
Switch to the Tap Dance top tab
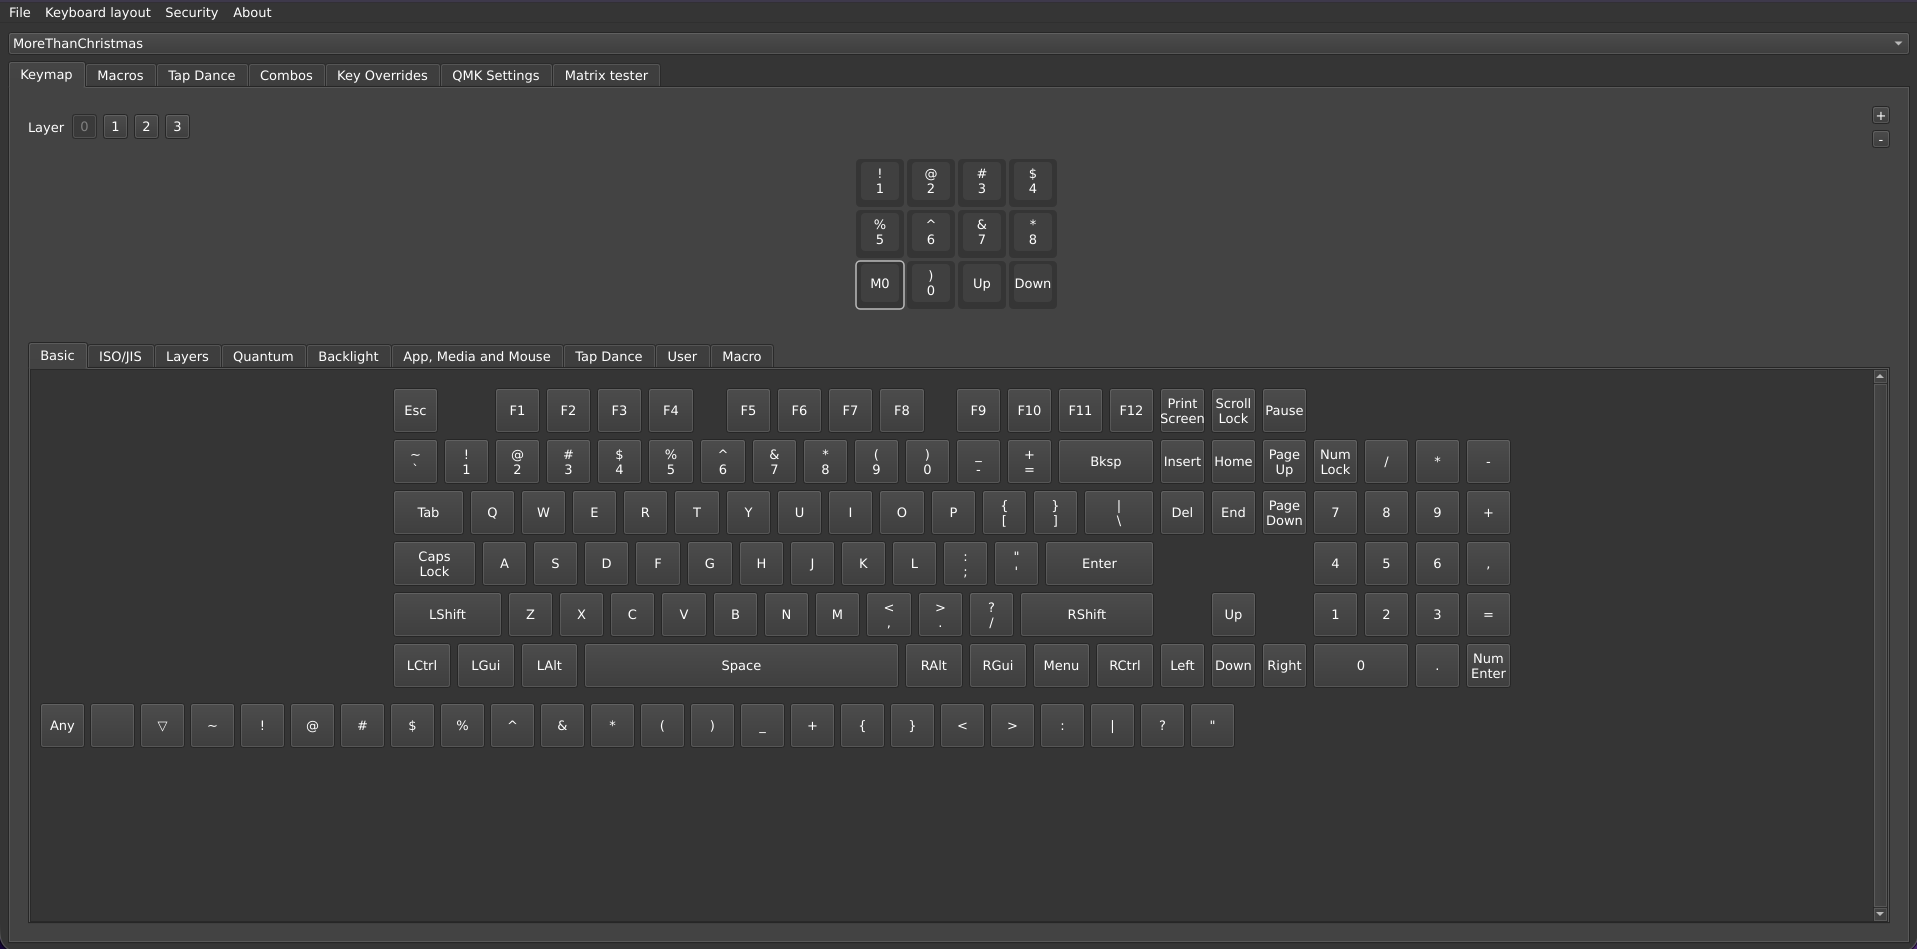(201, 76)
